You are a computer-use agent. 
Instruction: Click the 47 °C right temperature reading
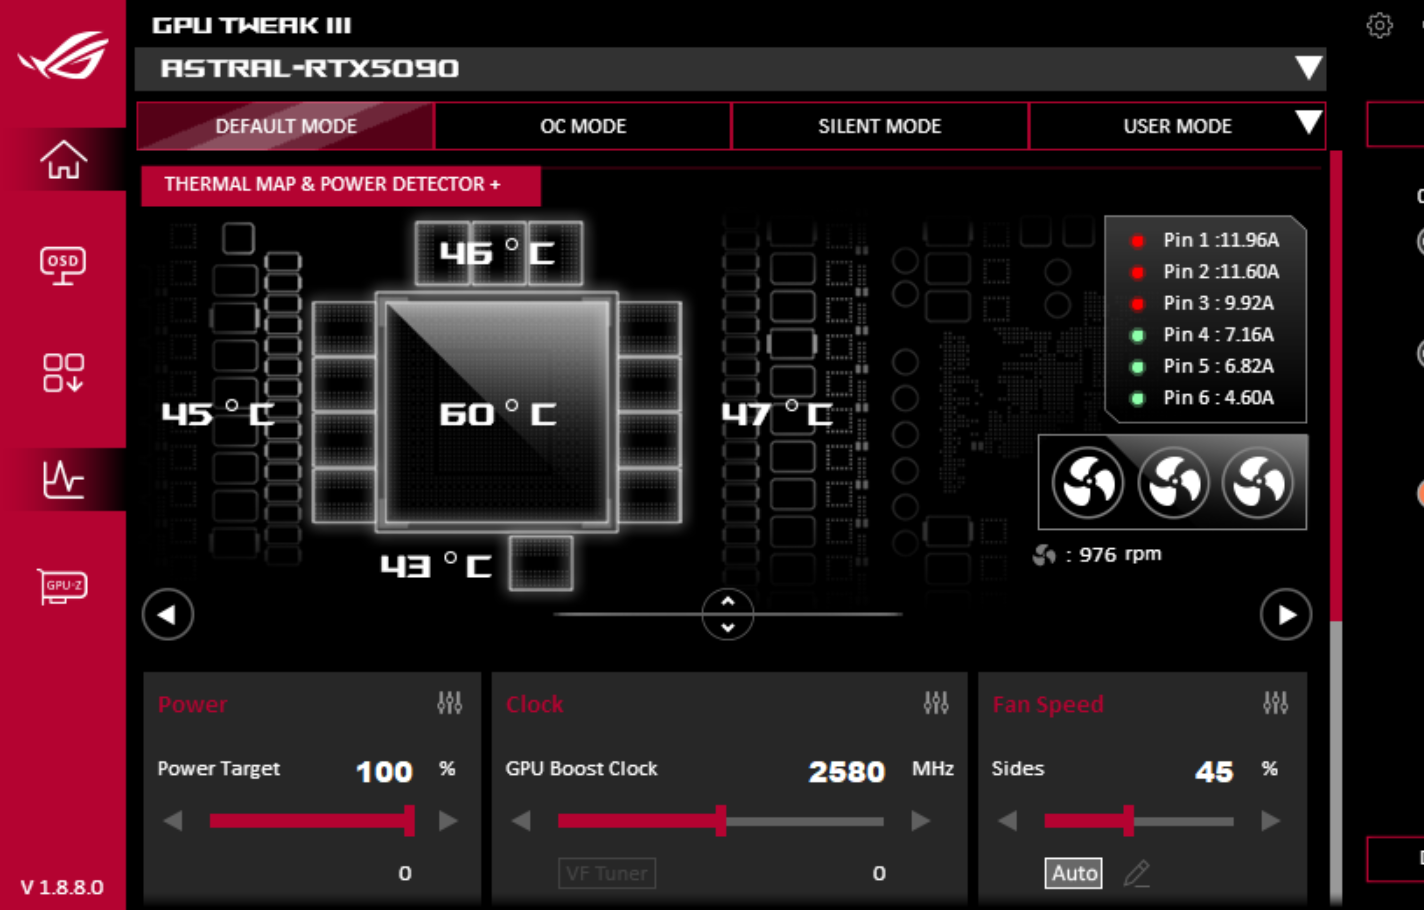(x=777, y=413)
